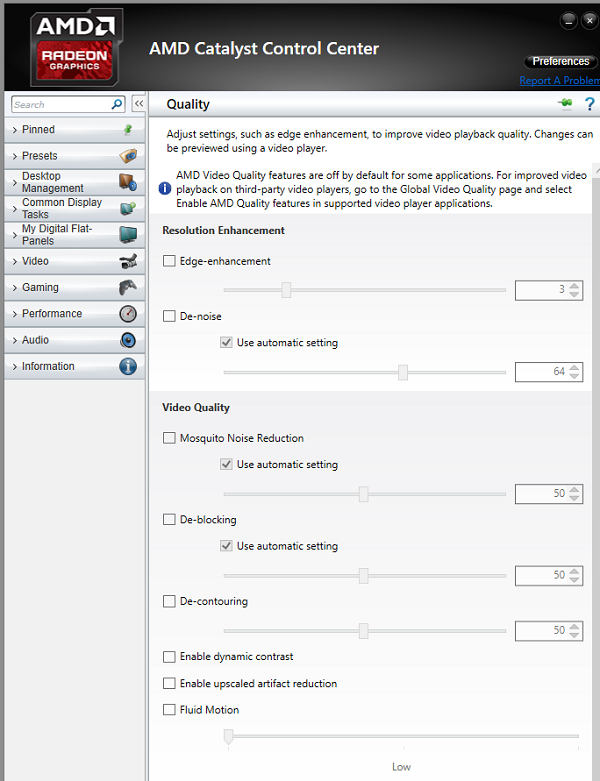Expand the Performance section arrow

pyautogui.click(x=14, y=314)
